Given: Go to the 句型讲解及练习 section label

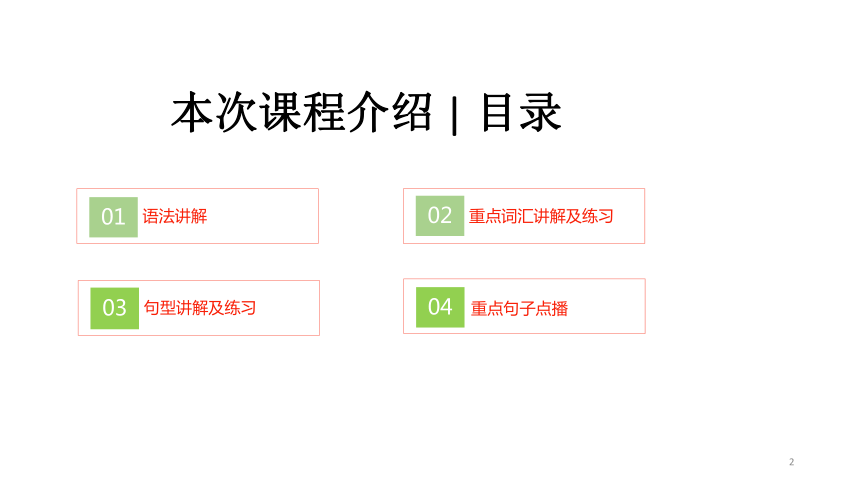Looking at the screenshot, I should tap(200, 308).
